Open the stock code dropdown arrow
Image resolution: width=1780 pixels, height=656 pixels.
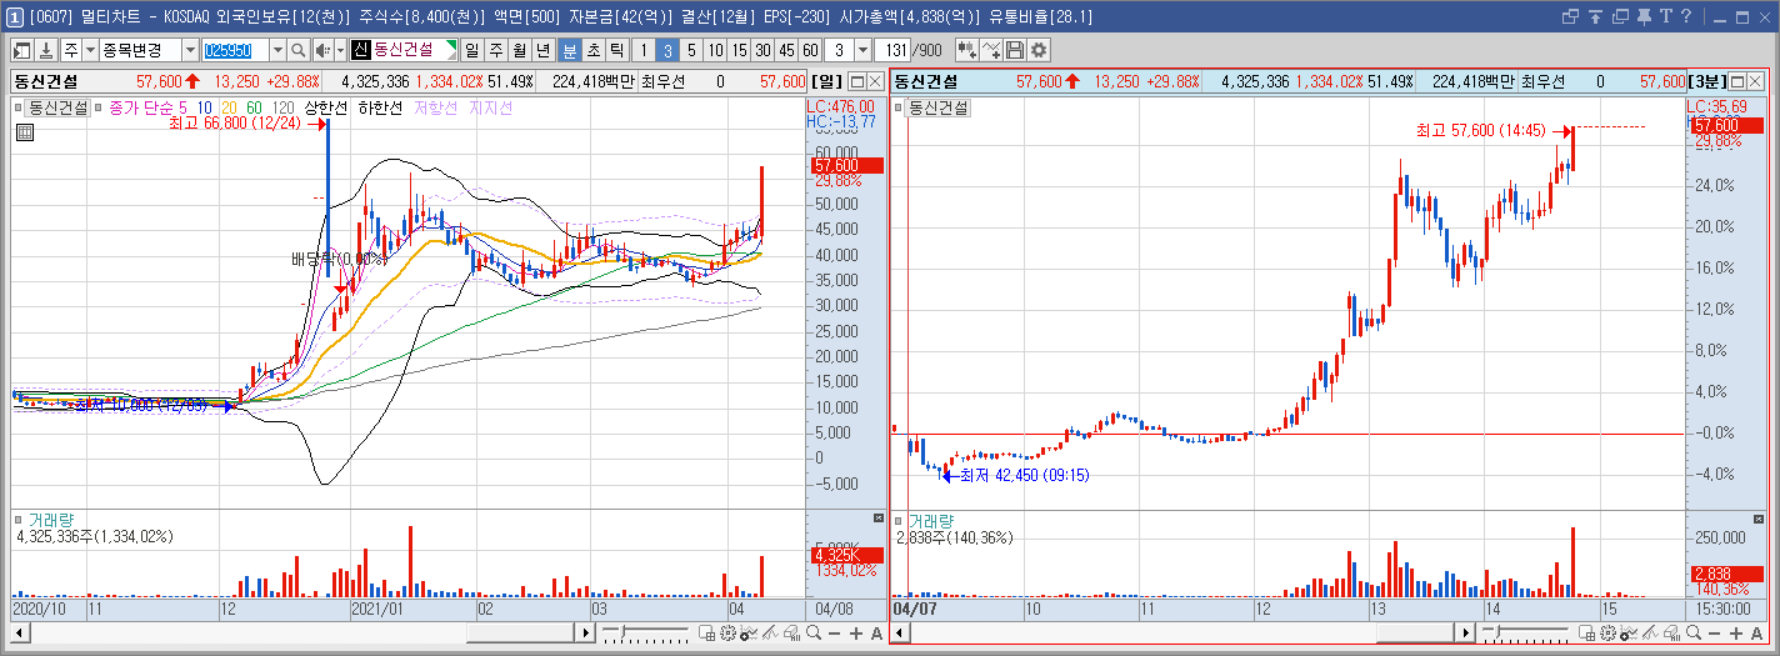pyautogui.click(x=277, y=50)
